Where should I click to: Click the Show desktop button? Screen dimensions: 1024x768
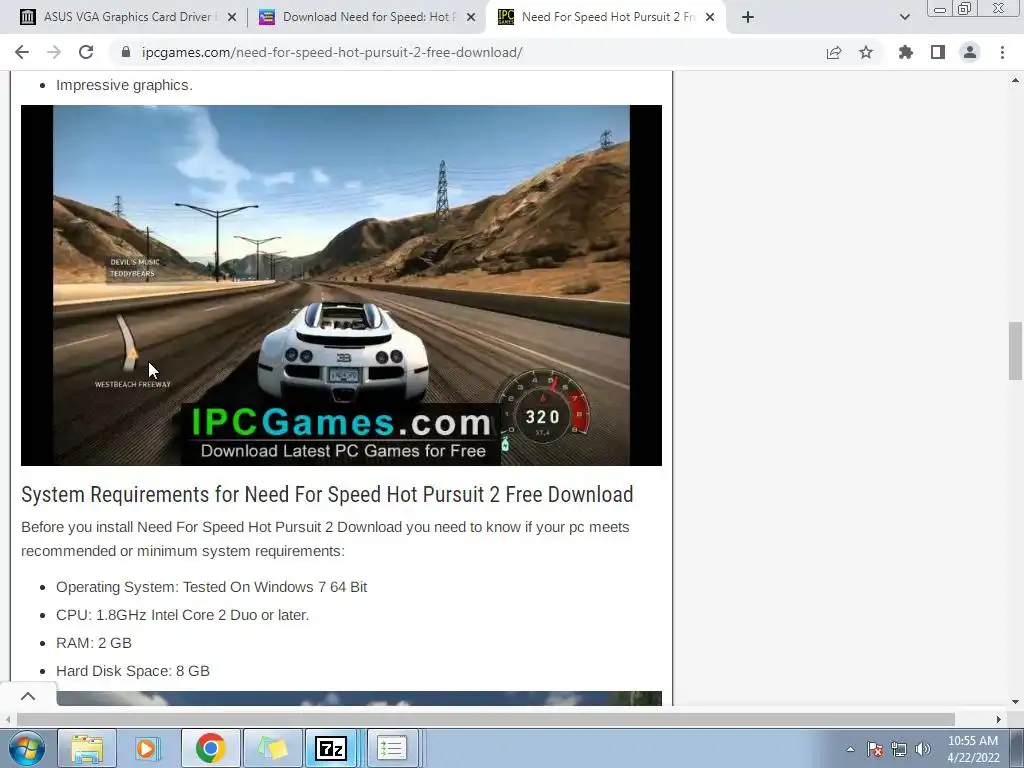tap(1017, 749)
